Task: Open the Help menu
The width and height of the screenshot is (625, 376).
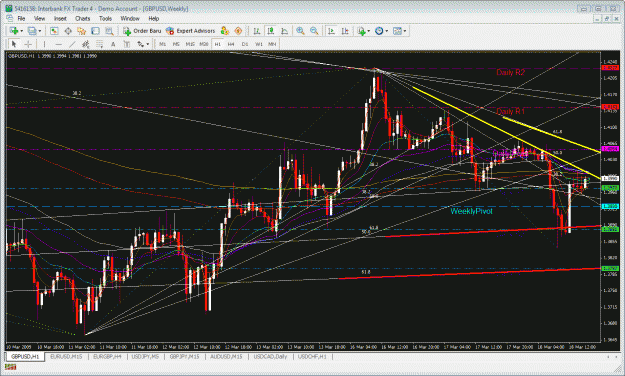Action: [x=153, y=18]
